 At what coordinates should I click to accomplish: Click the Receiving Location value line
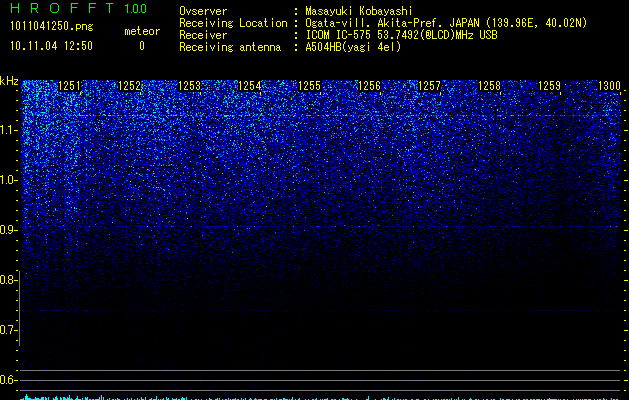click(x=446, y=23)
